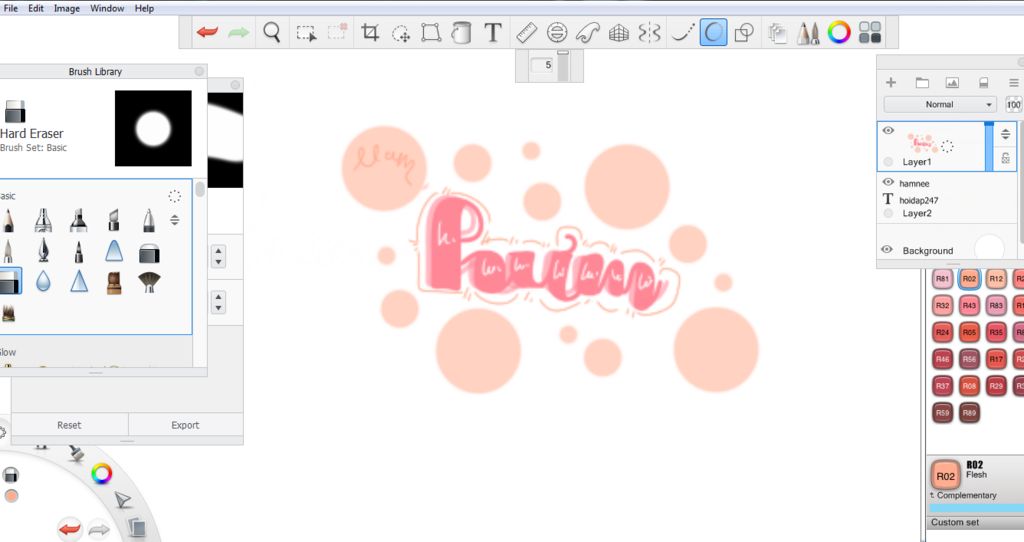Open the Color Wheel in top toolbar
Image resolution: width=1024 pixels, height=542 pixels.
(839, 32)
